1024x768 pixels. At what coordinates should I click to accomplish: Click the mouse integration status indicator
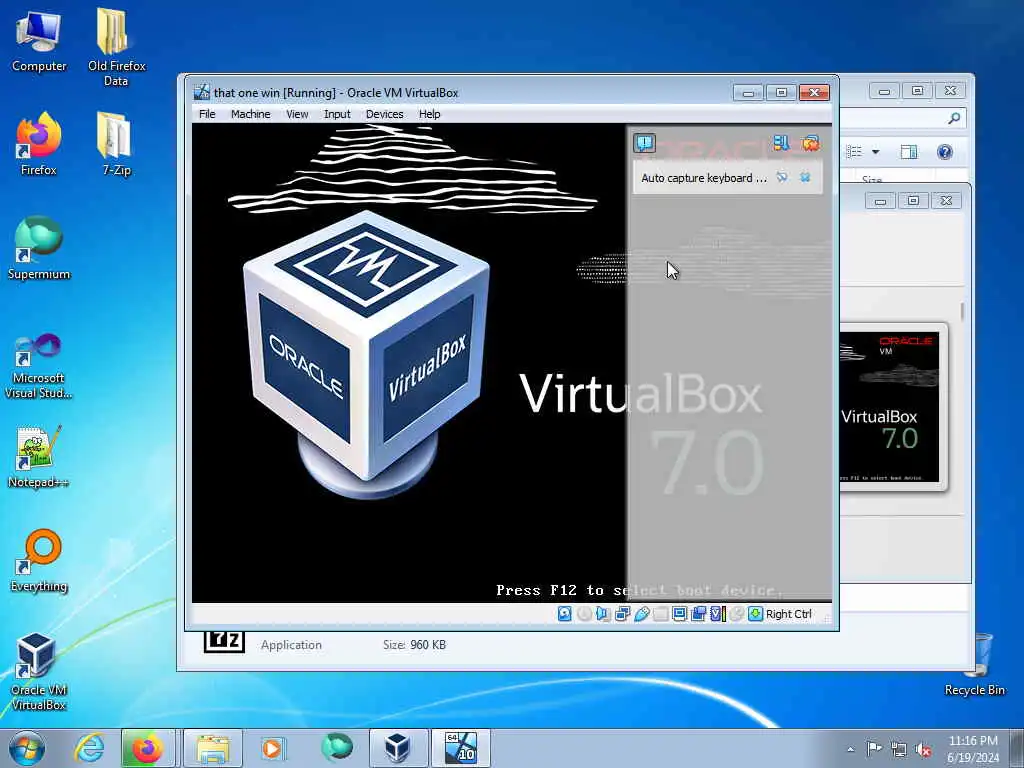click(737, 614)
